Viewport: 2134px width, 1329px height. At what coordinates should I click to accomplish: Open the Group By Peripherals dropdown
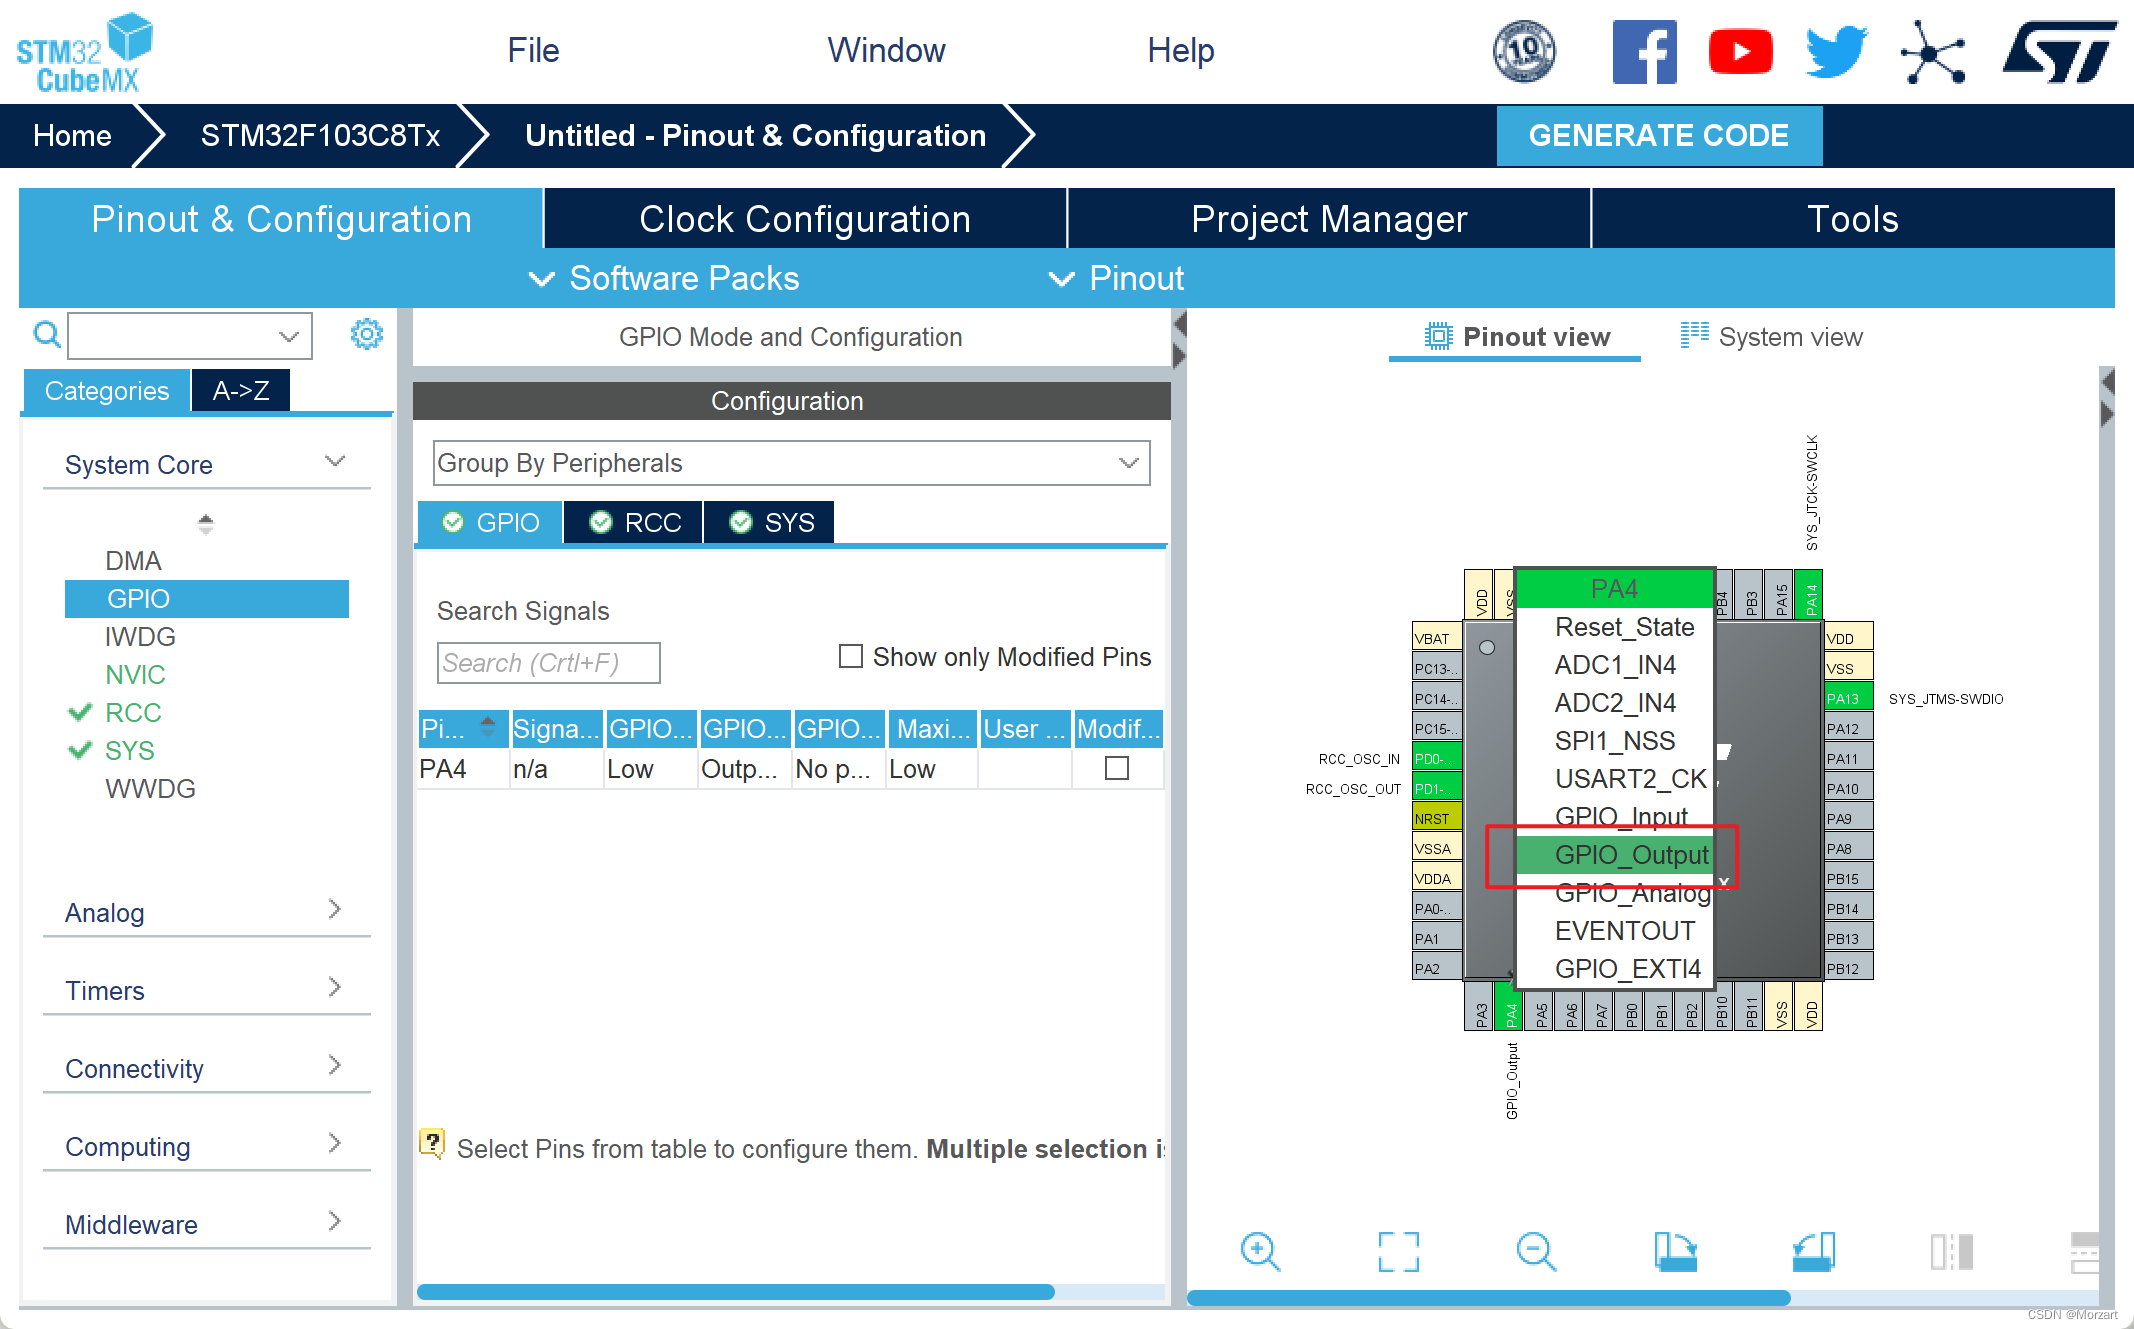click(x=791, y=463)
